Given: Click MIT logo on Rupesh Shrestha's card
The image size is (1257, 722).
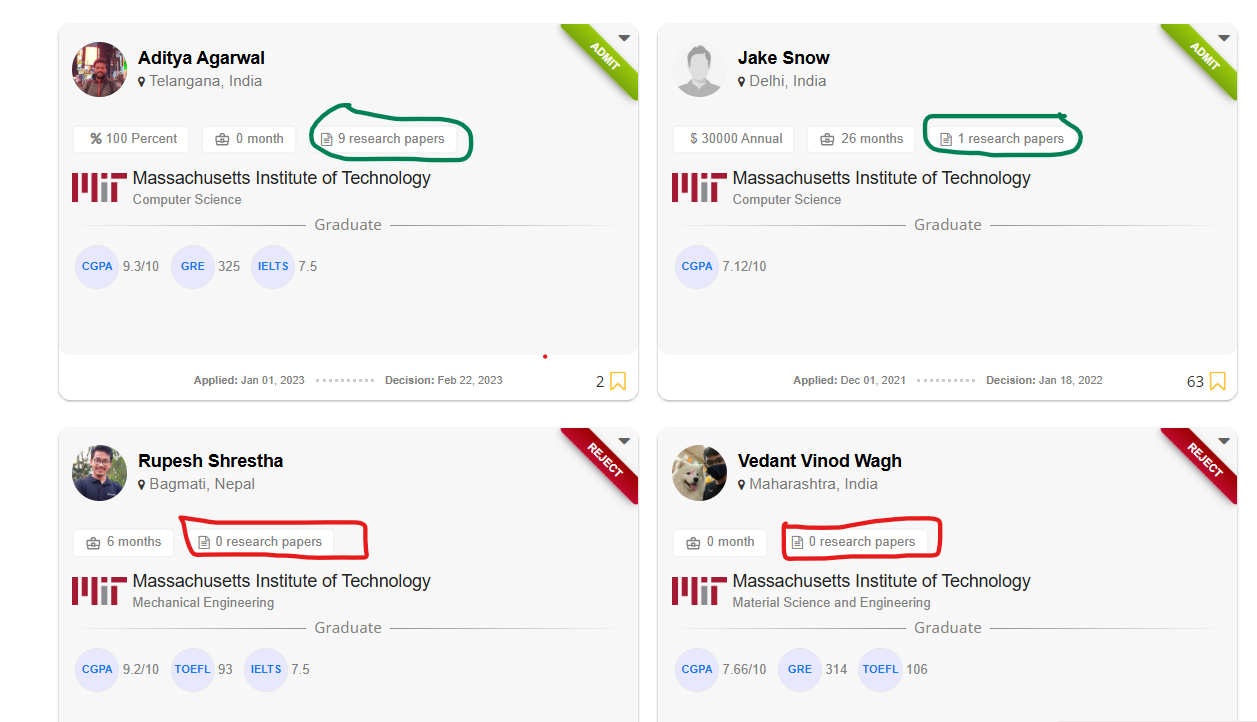Looking at the screenshot, I should 99,590.
